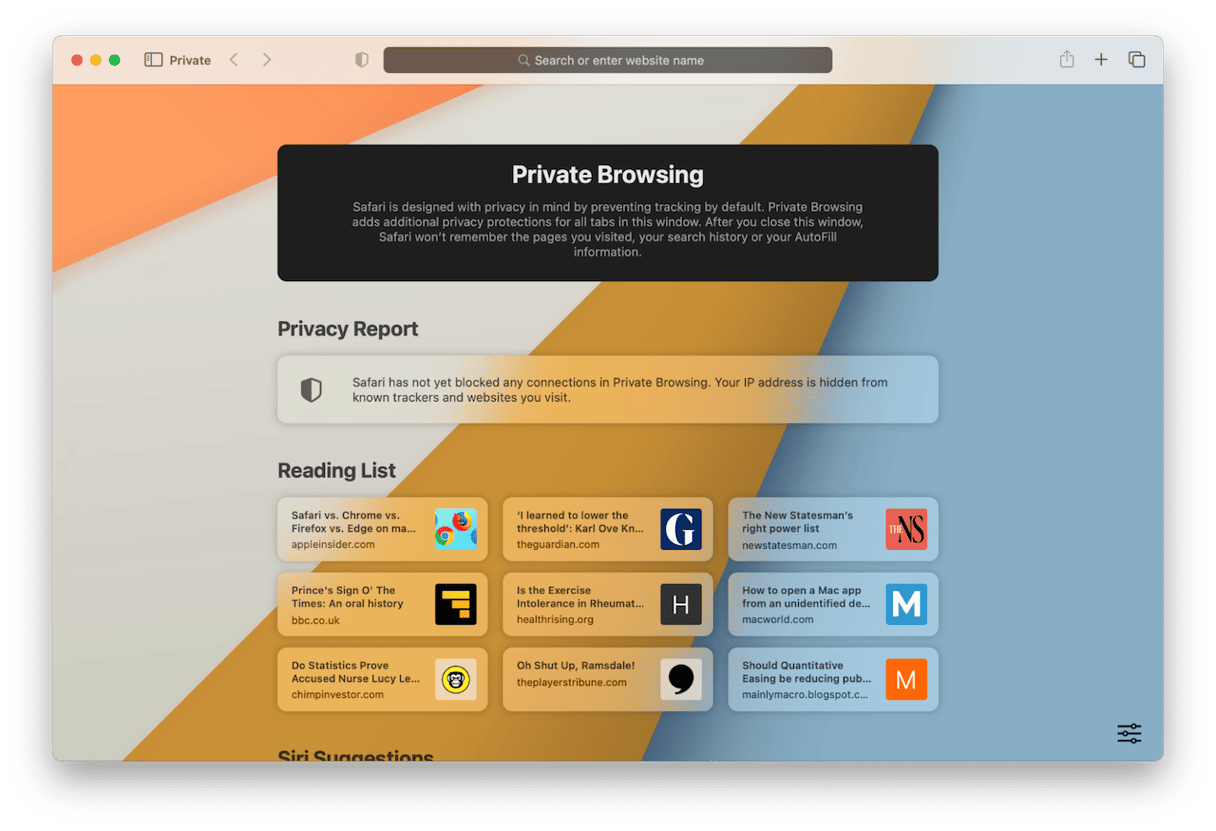Click the shield icon in Privacy Report
The width and height of the screenshot is (1216, 831).
(x=311, y=390)
